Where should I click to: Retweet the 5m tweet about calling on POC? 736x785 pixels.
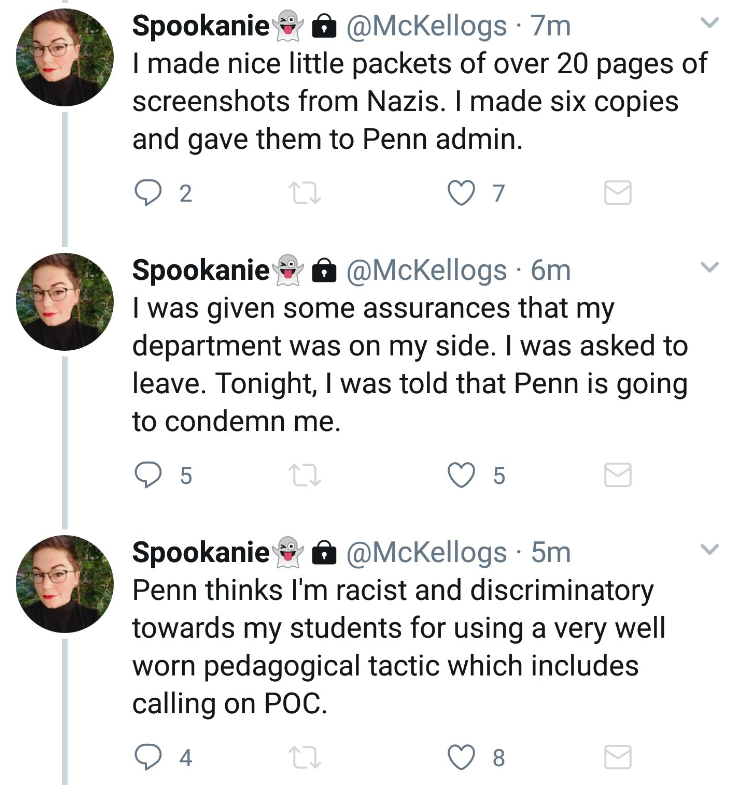[305, 757]
